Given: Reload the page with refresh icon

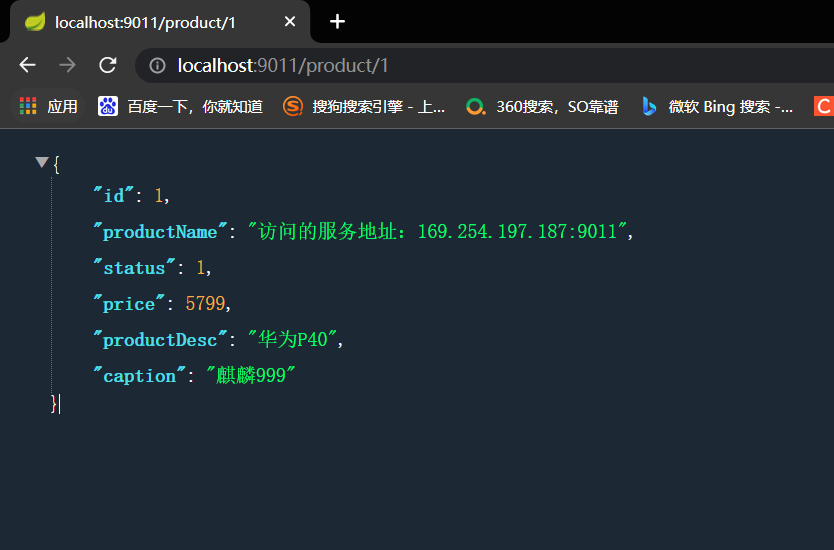Looking at the screenshot, I should (x=108, y=65).
